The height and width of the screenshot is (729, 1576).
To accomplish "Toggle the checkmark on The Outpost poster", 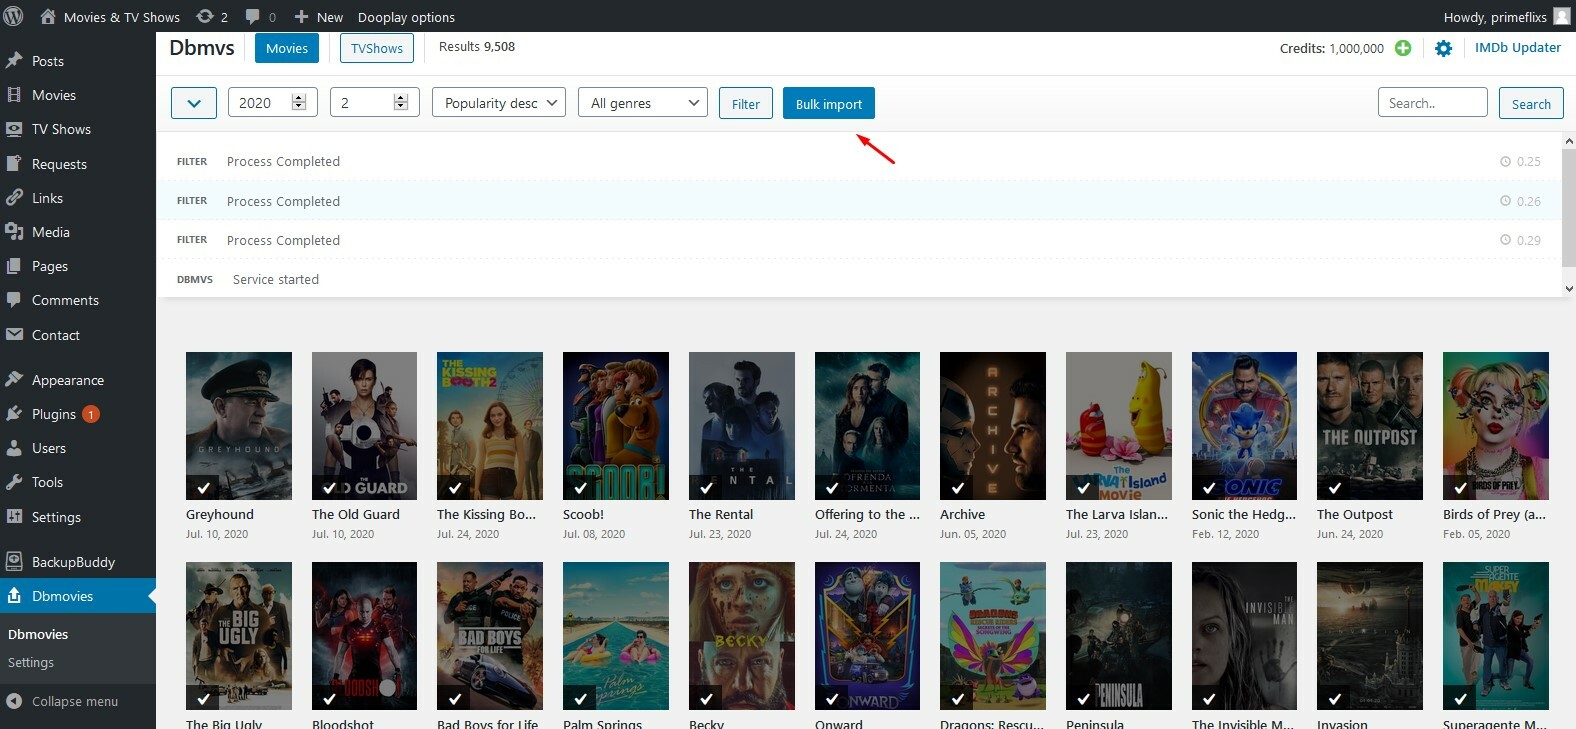I will [x=1334, y=488].
